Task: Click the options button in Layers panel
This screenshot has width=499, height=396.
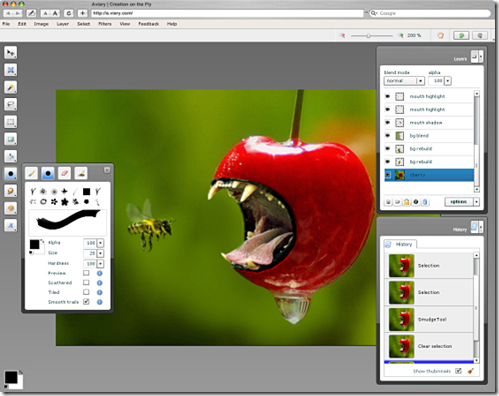Action: (x=459, y=202)
